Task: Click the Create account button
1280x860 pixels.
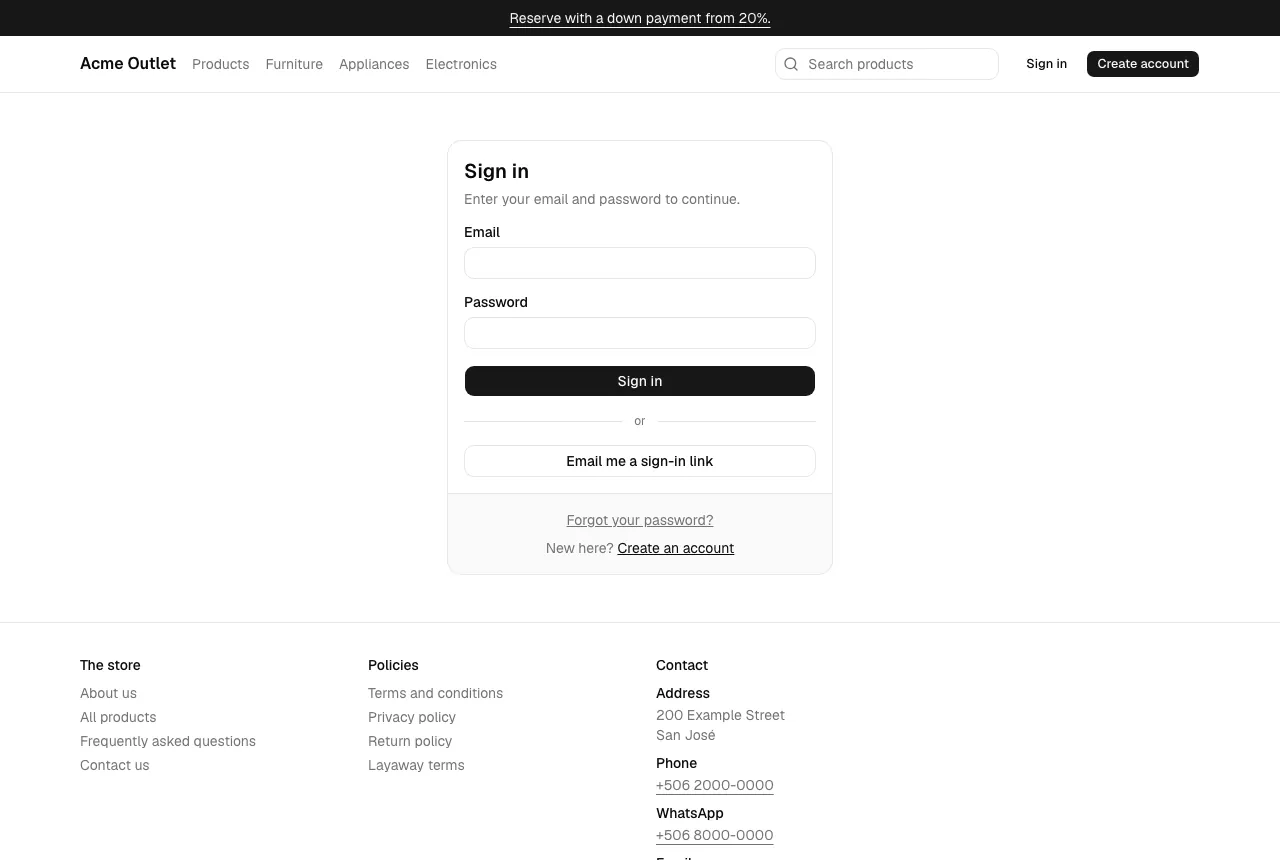Action: coord(1143,64)
